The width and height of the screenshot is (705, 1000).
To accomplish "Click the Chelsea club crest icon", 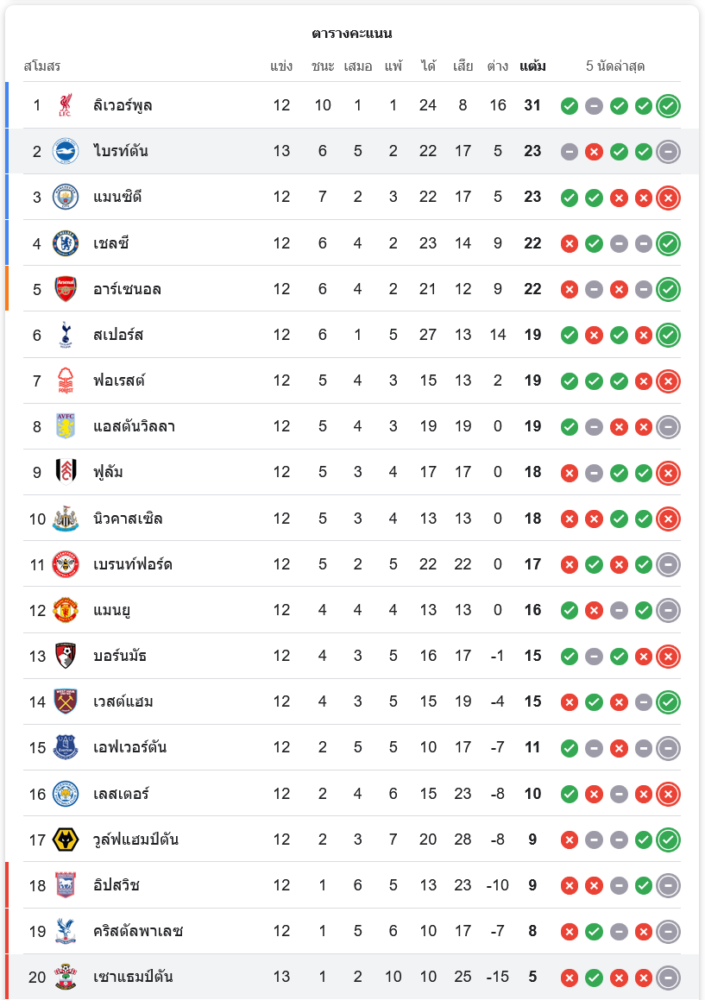I will [65, 243].
